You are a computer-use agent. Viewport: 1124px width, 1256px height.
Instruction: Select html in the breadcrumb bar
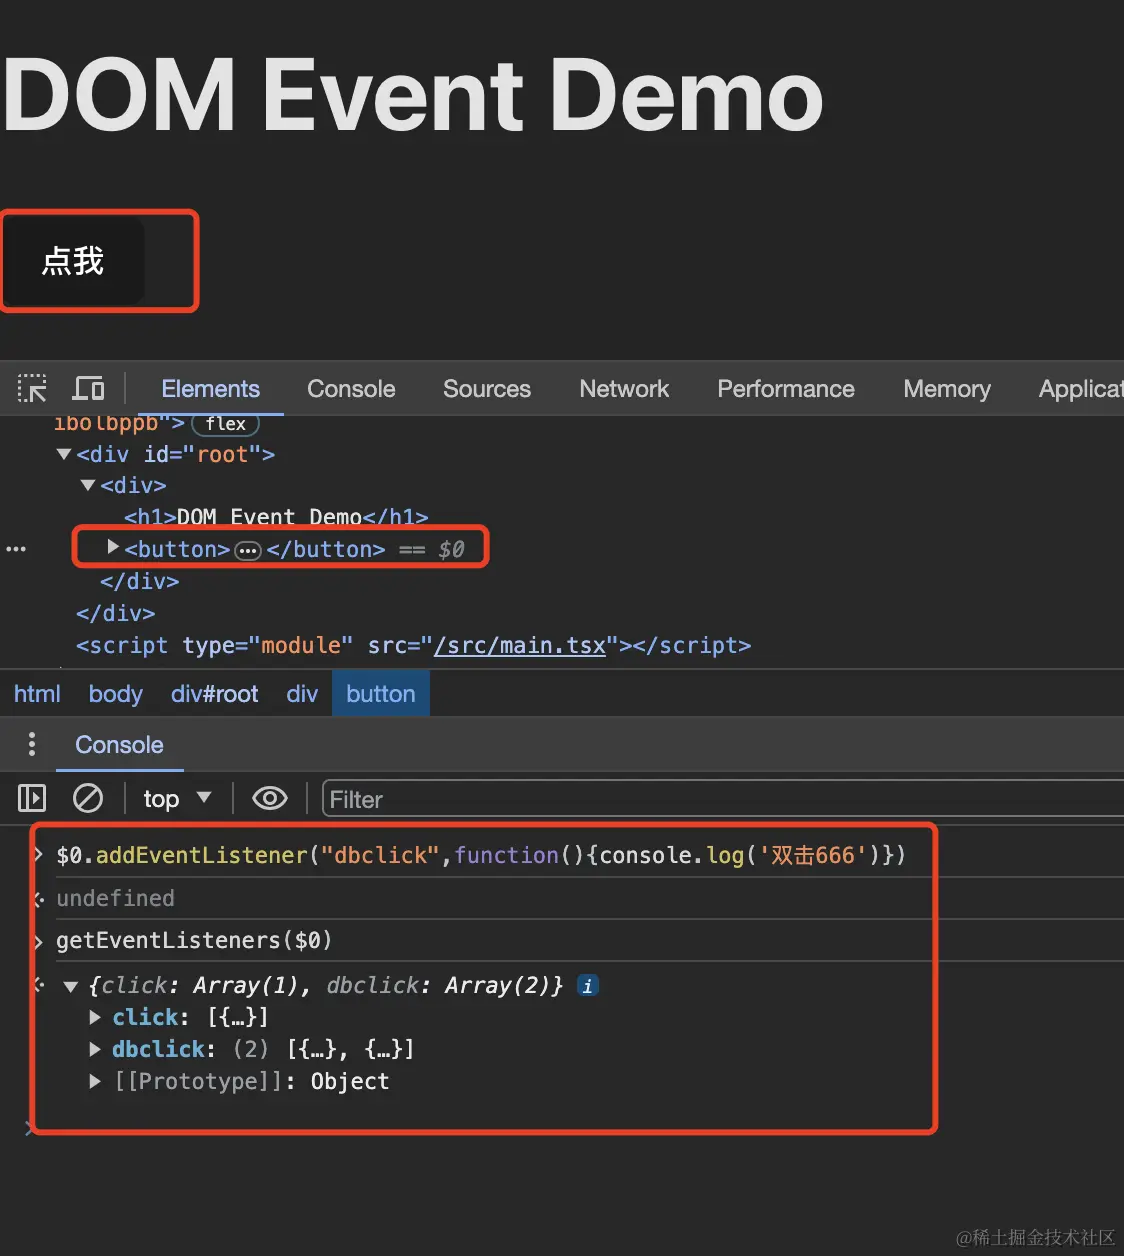pyautogui.click(x=37, y=694)
